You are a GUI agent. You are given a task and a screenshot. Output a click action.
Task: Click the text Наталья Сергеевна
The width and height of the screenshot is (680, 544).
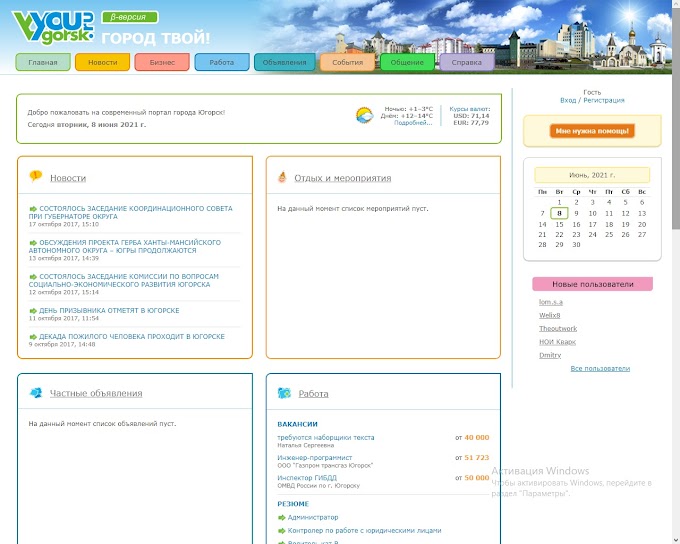tap(306, 445)
